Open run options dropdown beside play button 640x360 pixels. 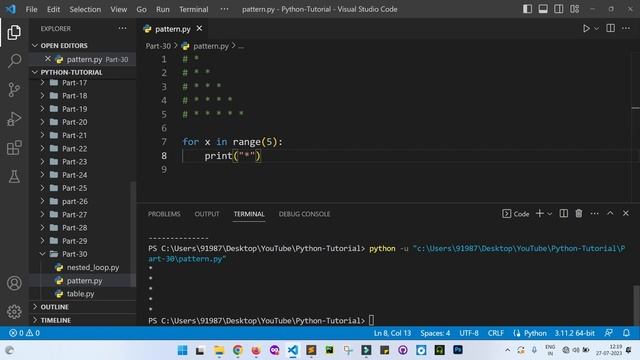tap(596, 29)
